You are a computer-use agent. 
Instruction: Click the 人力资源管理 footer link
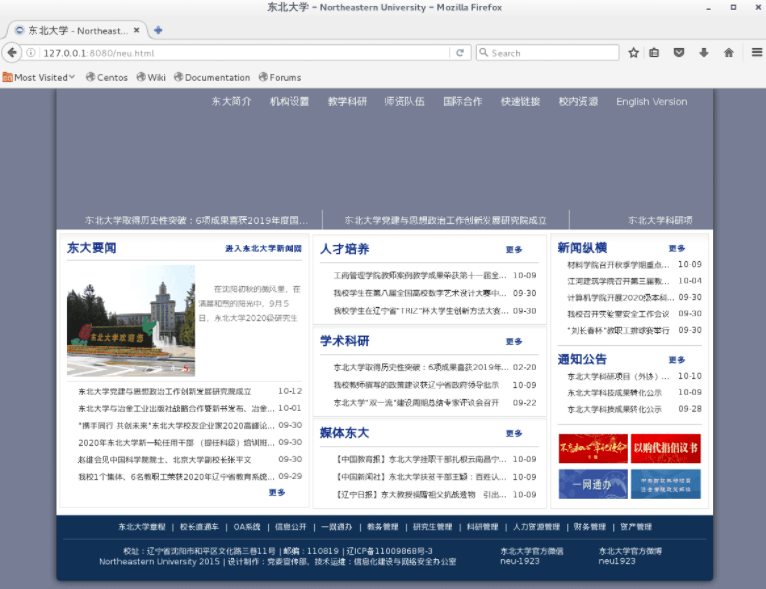536,527
